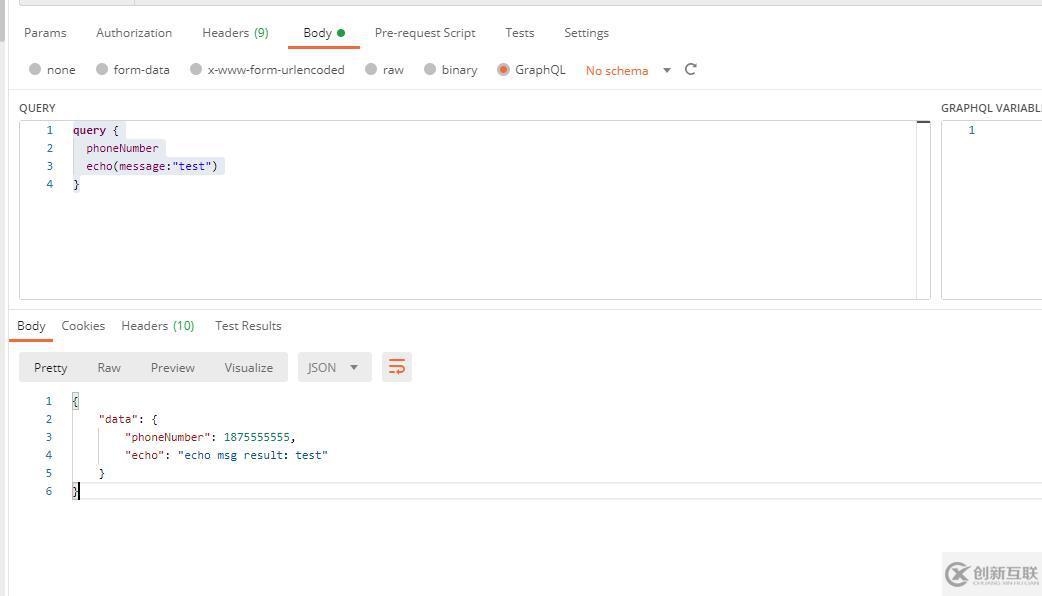Switch response view to Pretty
Screen dimensions: 1042x596
point(51,367)
